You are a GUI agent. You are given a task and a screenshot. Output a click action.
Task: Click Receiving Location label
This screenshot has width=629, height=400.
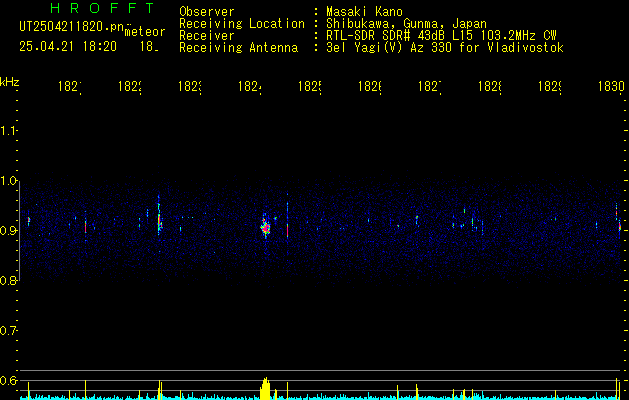tap(242, 24)
